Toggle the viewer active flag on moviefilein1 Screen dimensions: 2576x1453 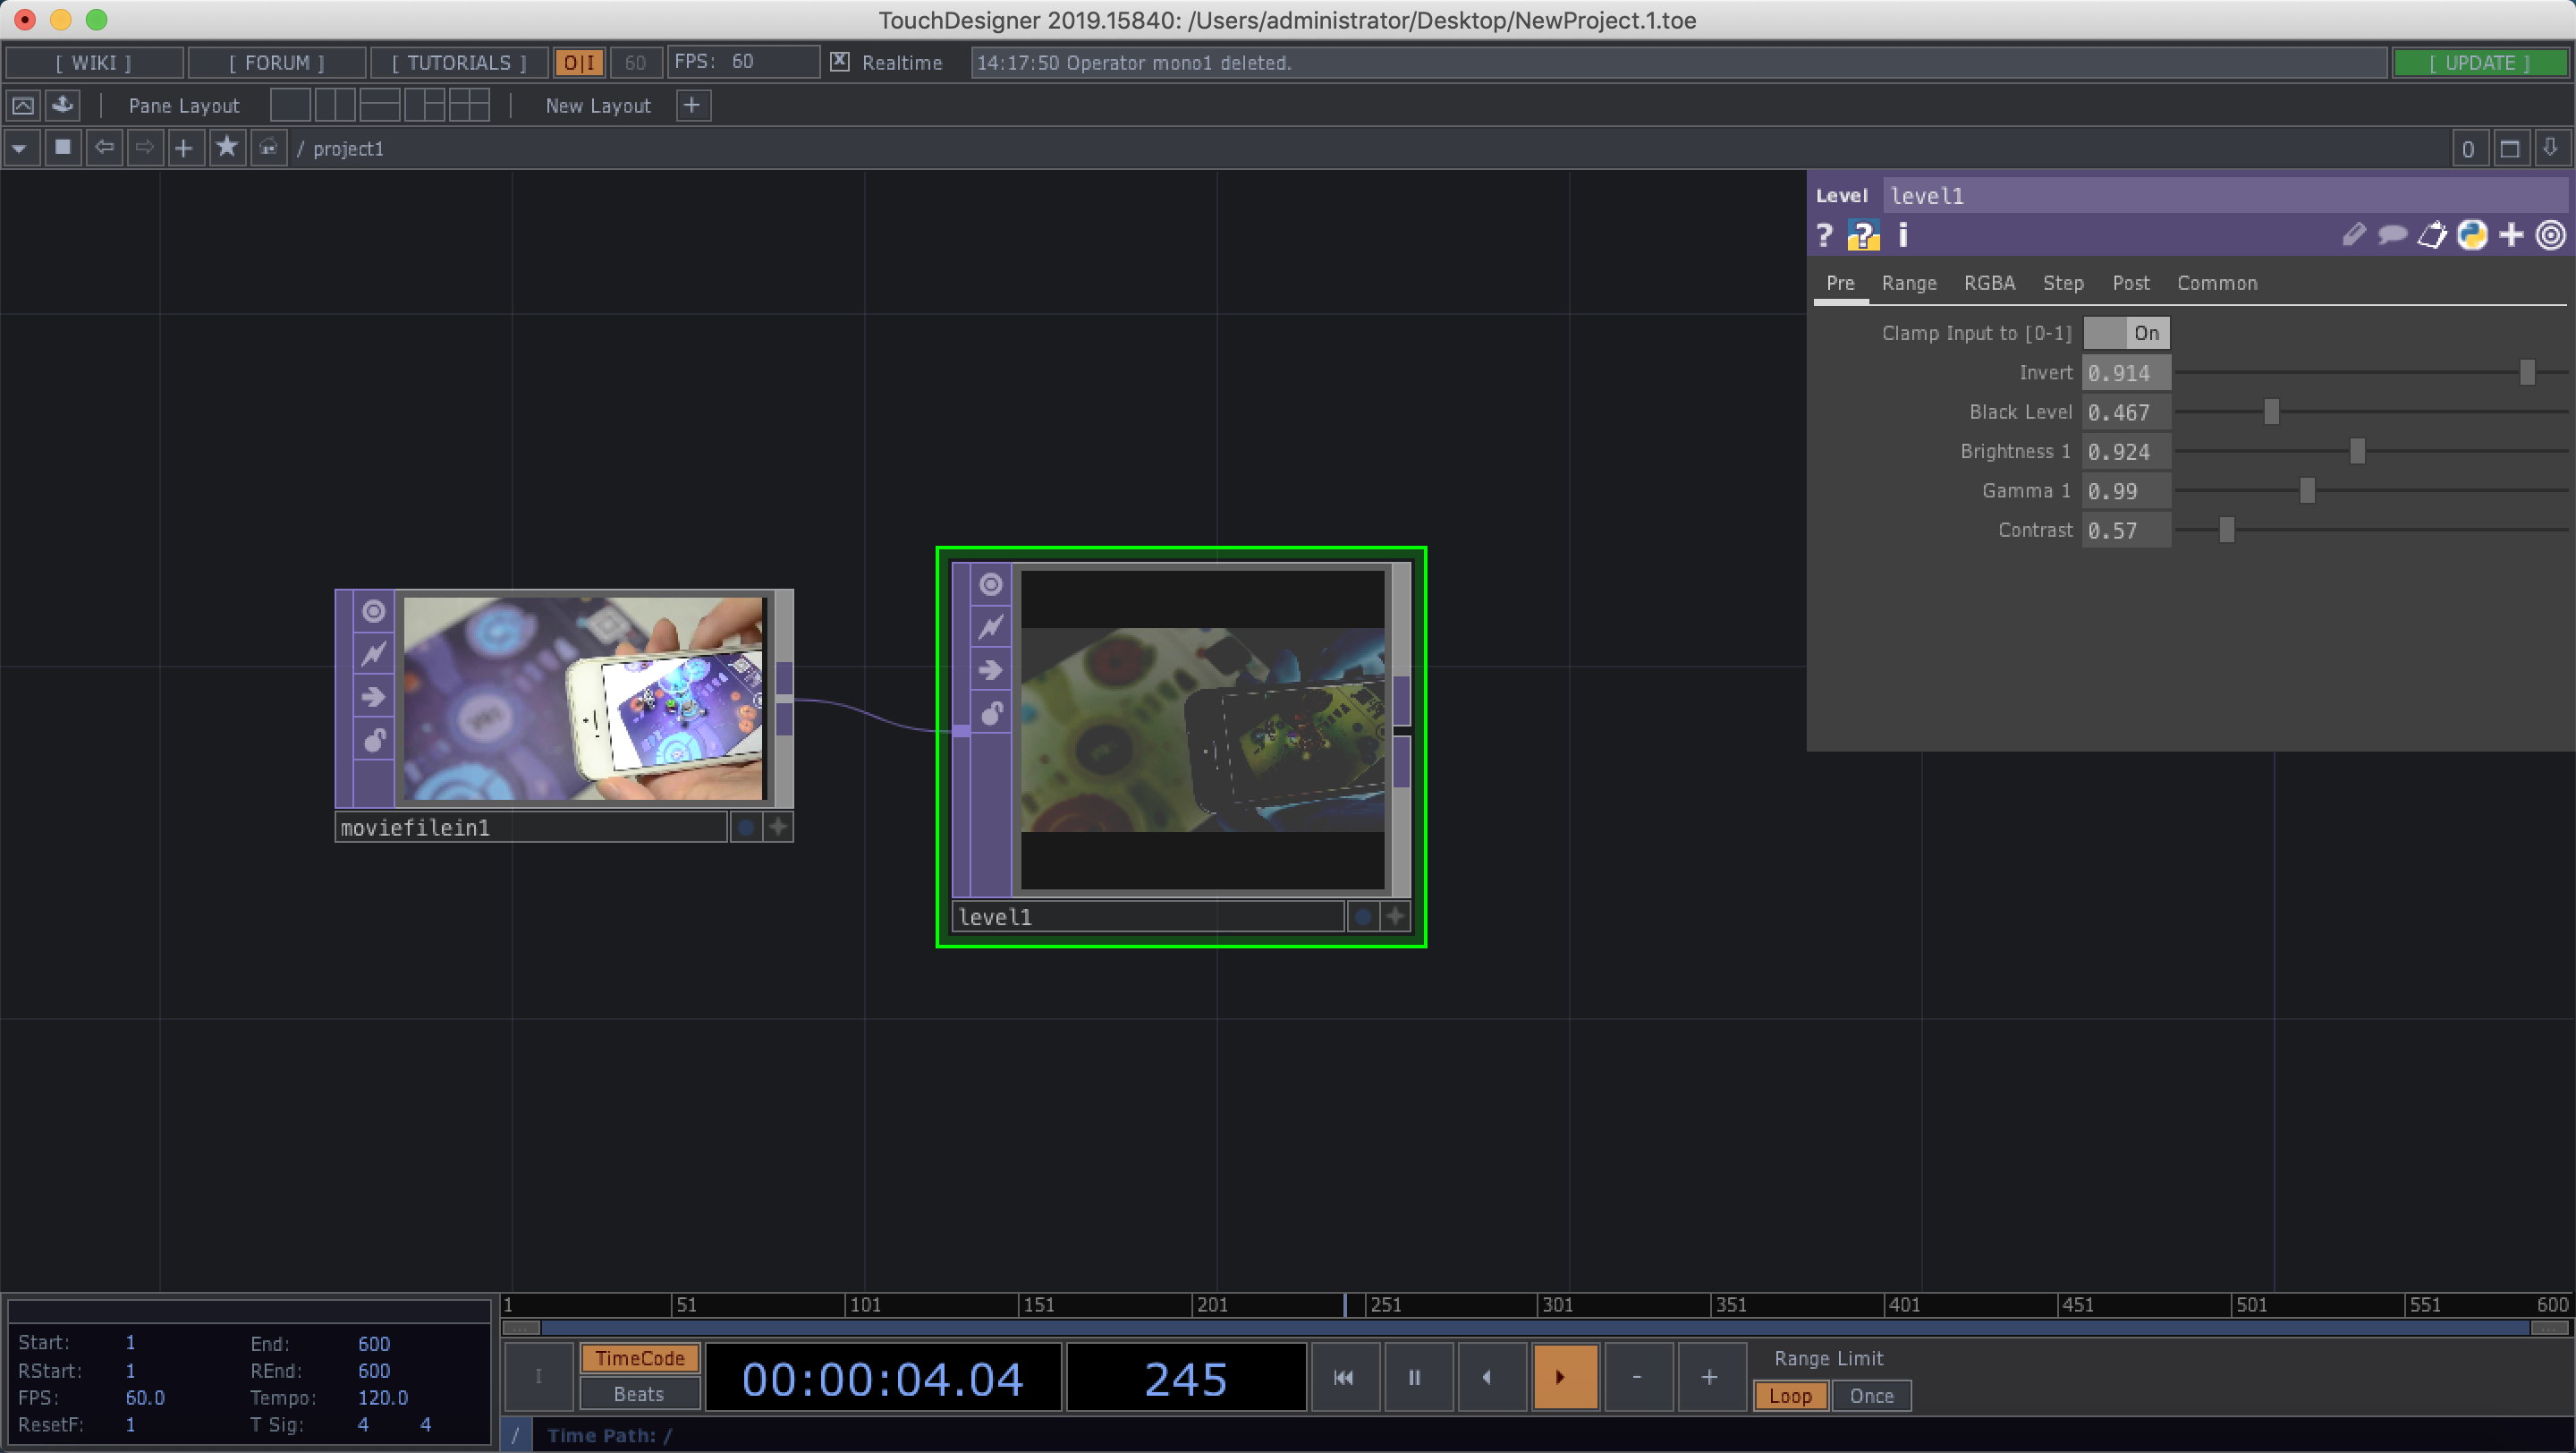pyautogui.click(x=746, y=826)
